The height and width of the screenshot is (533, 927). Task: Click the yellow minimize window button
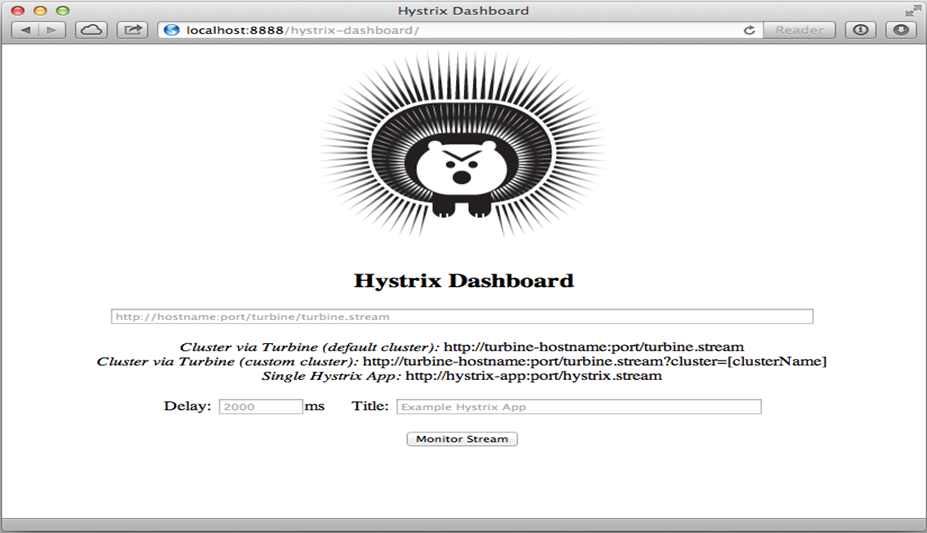click(x=40, y=11)
